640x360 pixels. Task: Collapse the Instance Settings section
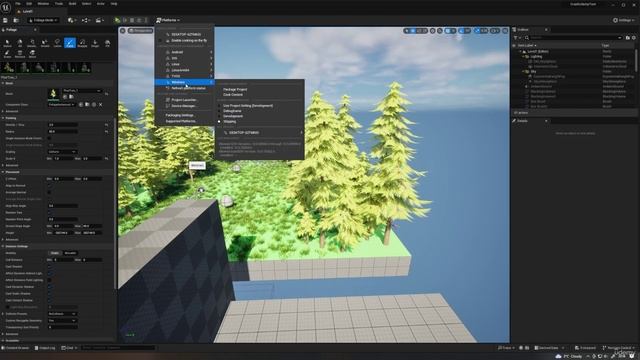tap(3, 246)
